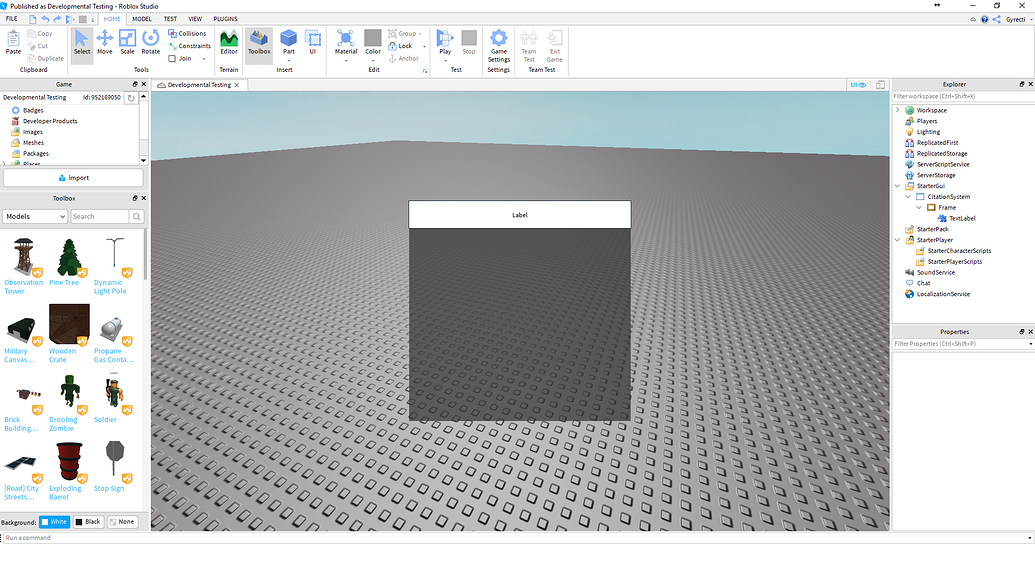Click the Paste clipboard icon
Image resolution: width=1035 pixels, height=561 pixels.
tap(13, 40)
